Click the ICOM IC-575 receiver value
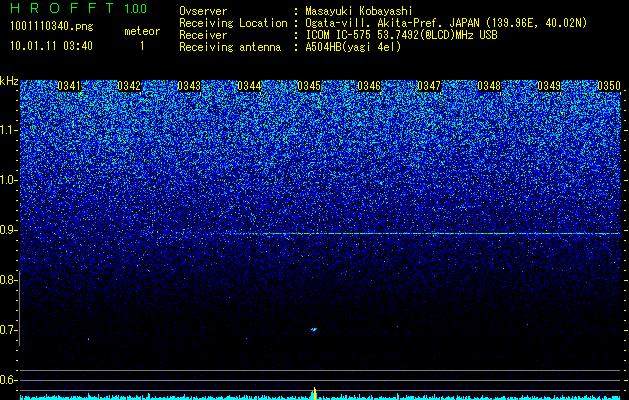Image resolution: width=629 pixels, height=400 pixels. point(401,35)
